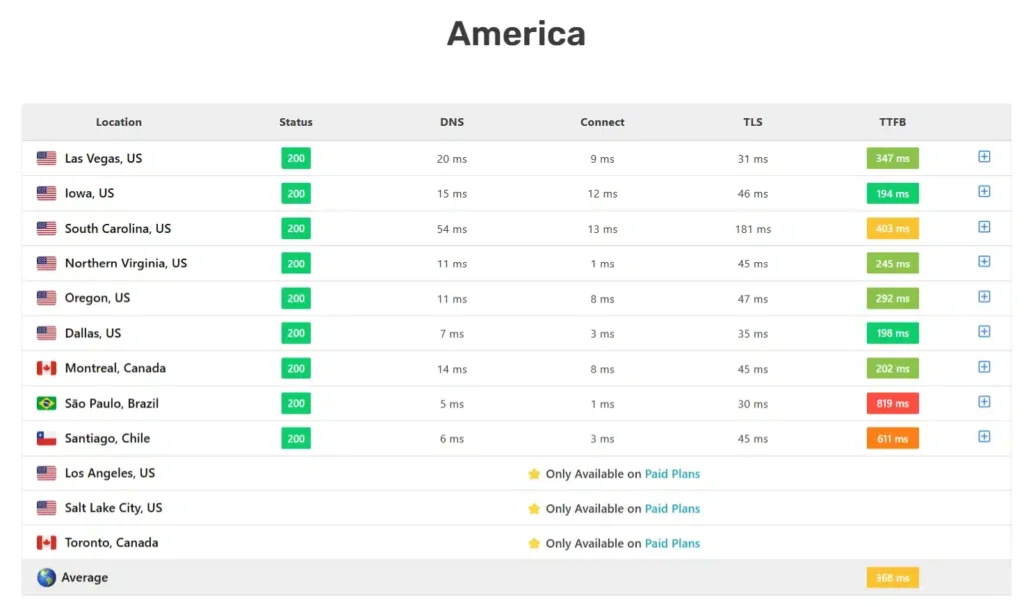Click the Status column header
The image size is (1024, 607).
pyautogui.click(x=296, y=122)
